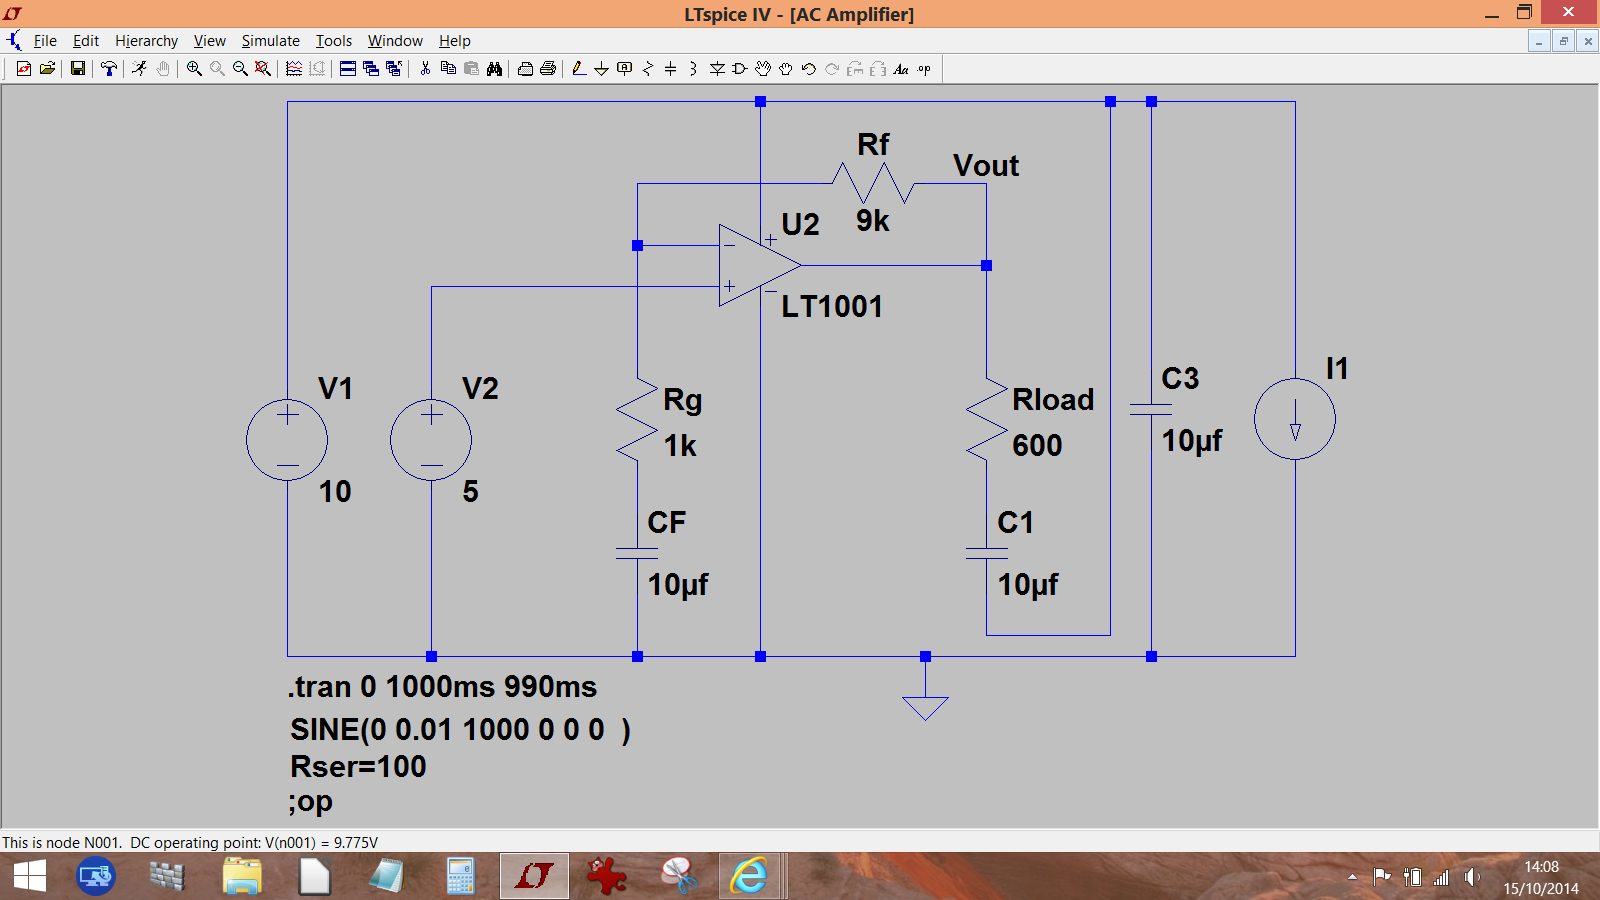Zoom to fit with the crossed magnifier icon
Image resolution: width=1600 pixels, height=900 pixels.
click(263, 69)
